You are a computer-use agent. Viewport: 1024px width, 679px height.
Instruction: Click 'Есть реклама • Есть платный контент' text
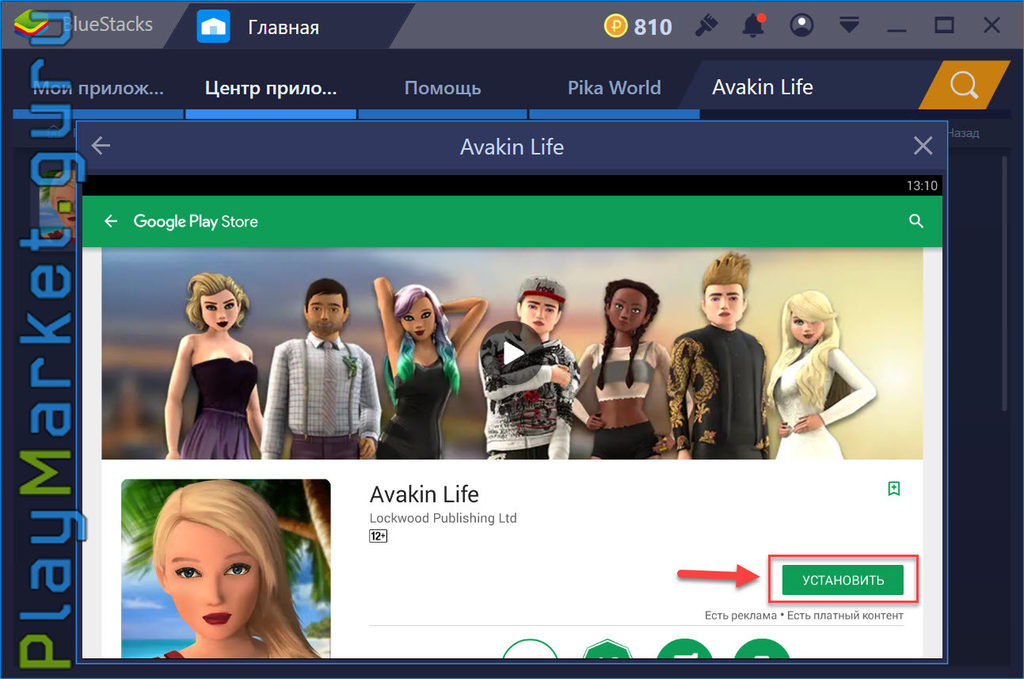click(x=804, y=615)
